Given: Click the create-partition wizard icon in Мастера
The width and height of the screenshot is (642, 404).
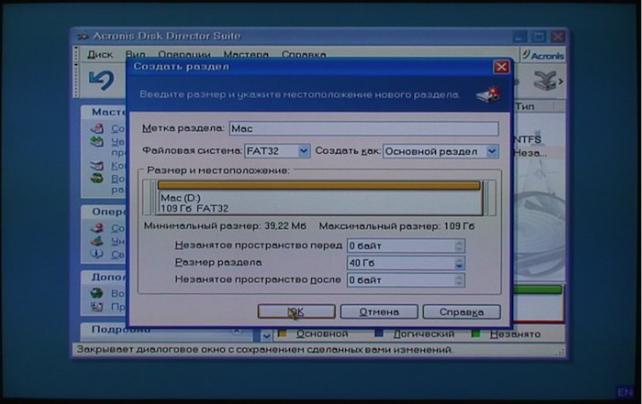Looking at the screenshot, I should click(97, 129).
